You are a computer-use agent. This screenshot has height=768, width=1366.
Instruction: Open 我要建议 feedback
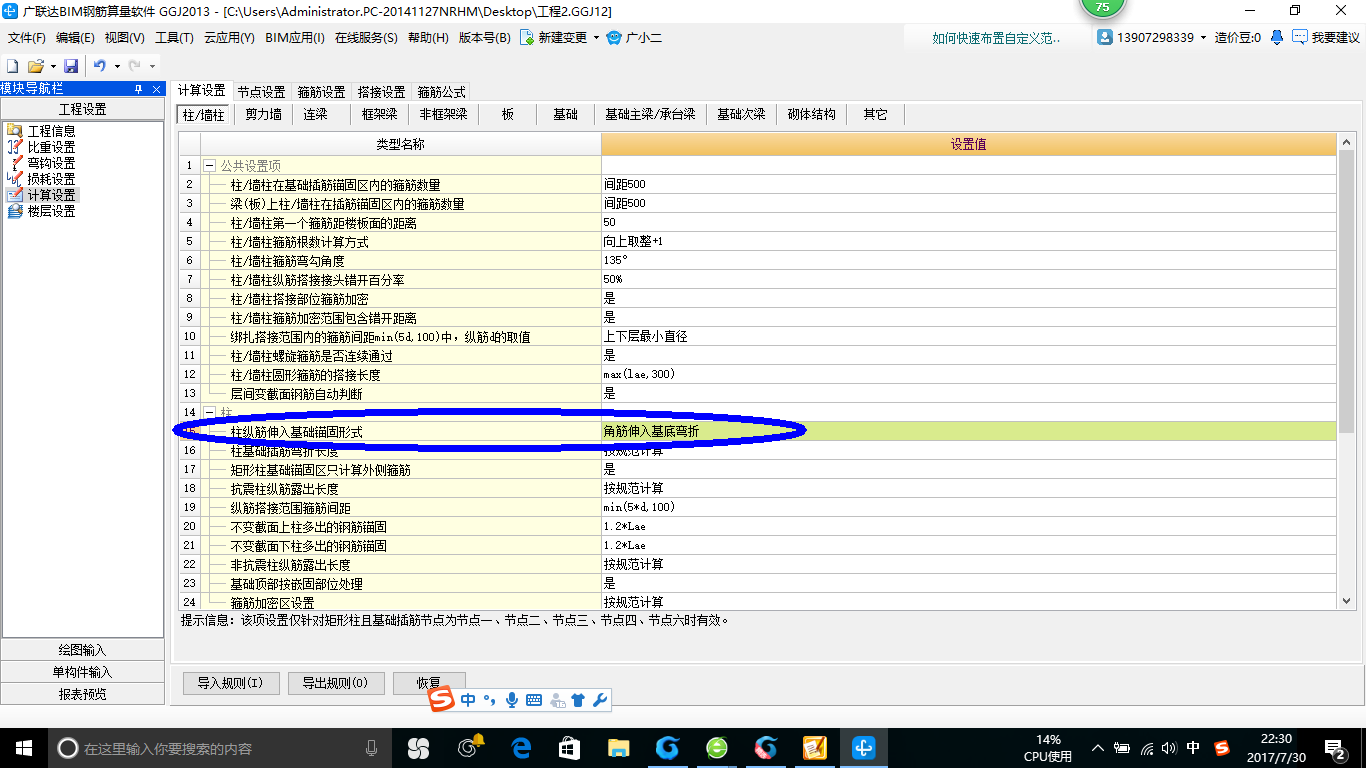click(x=1326, y=38)
